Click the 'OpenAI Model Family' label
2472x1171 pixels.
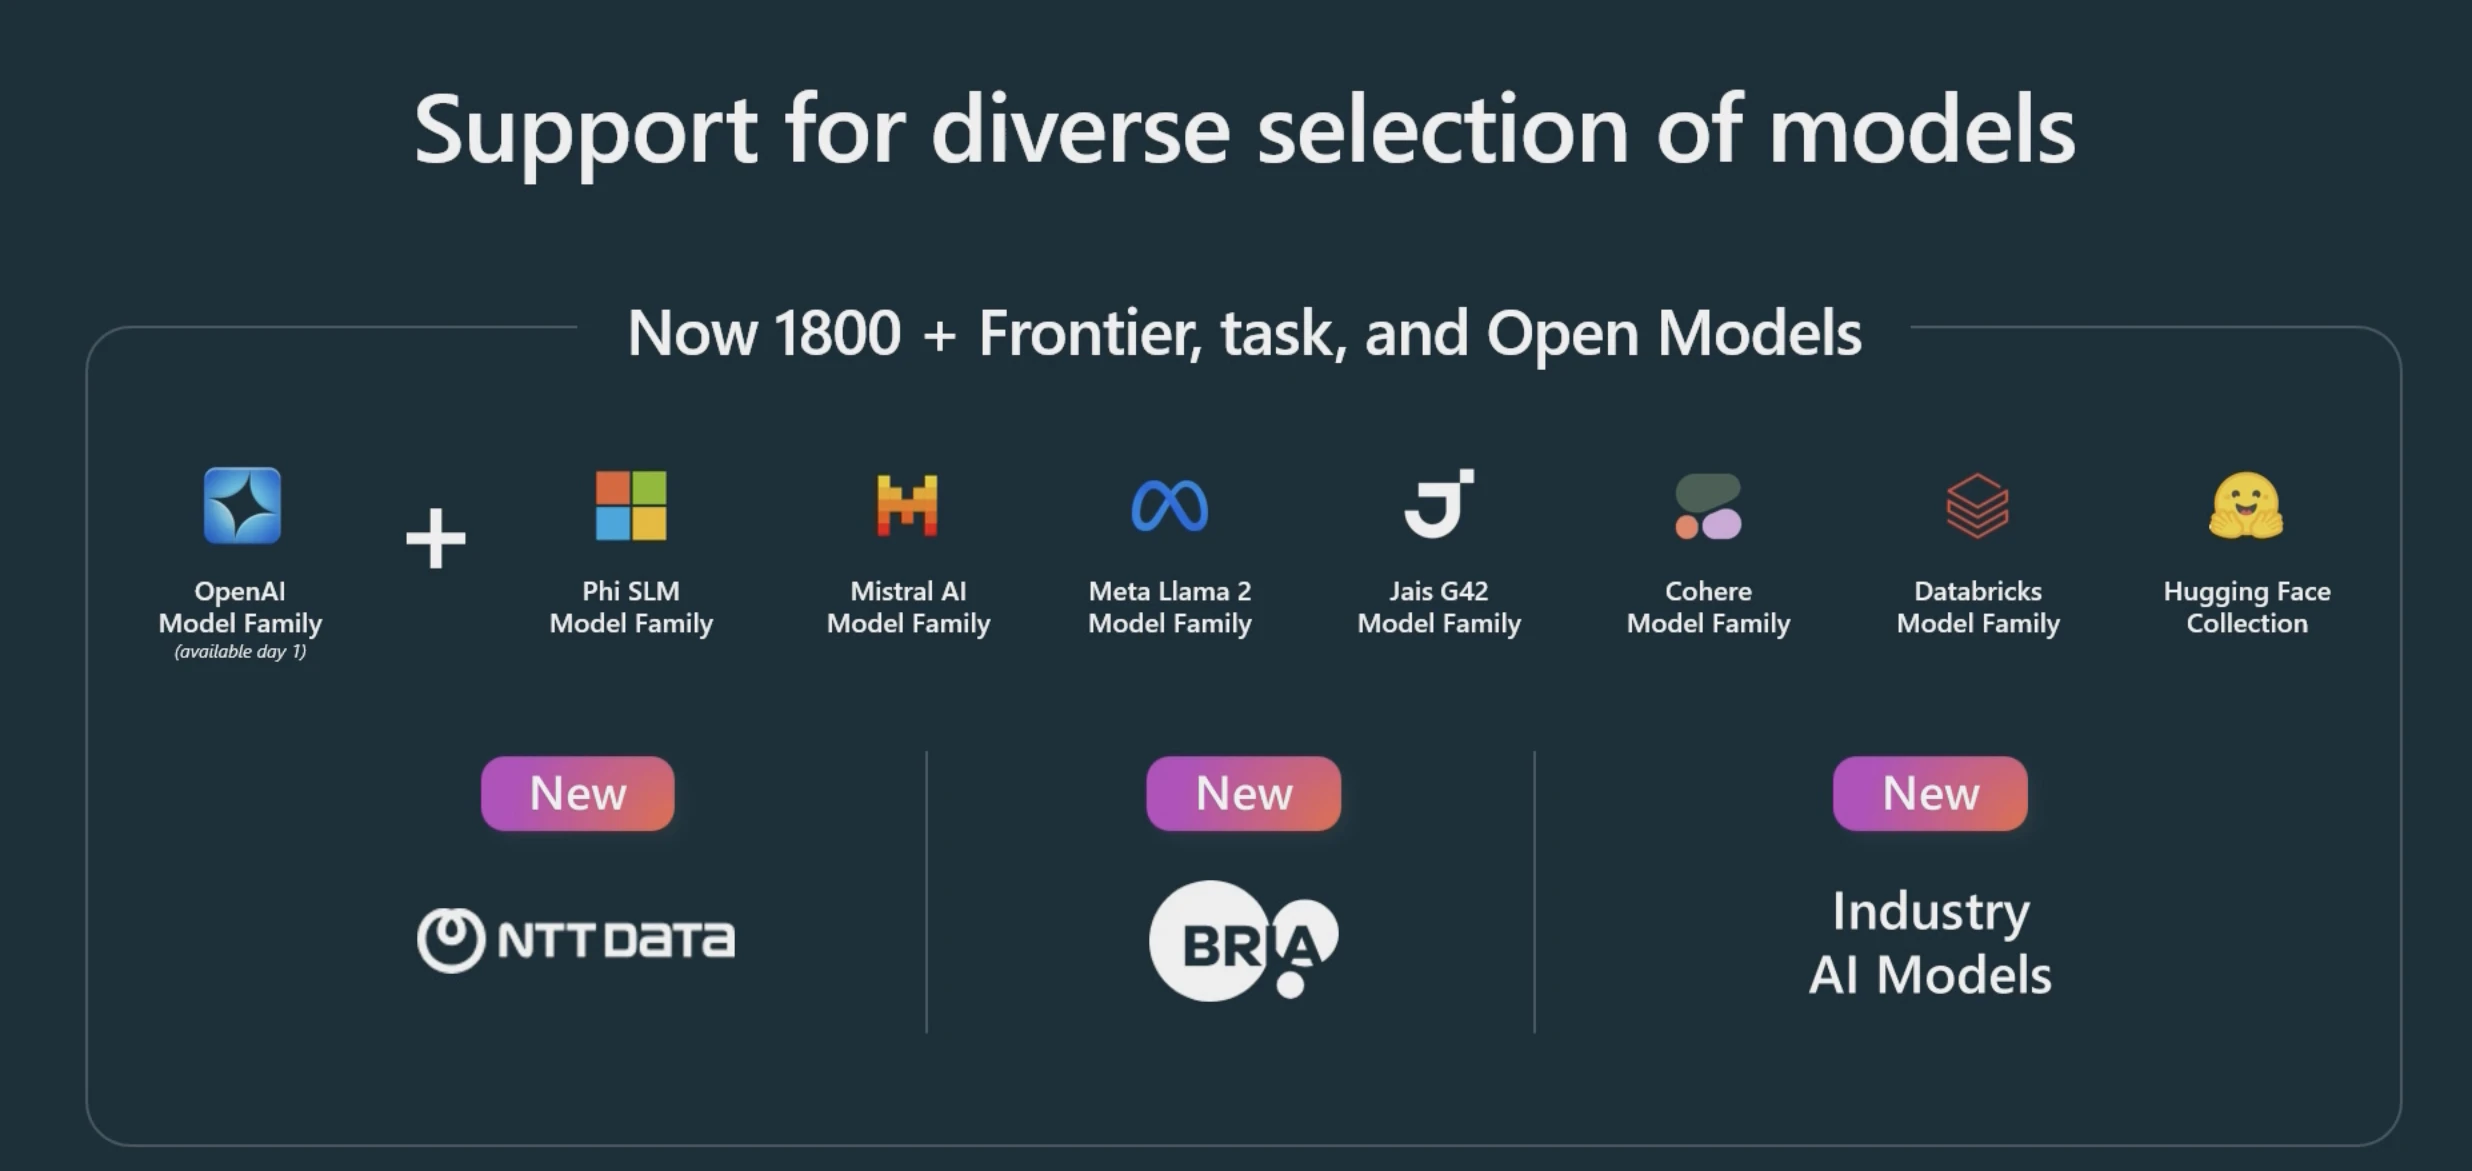click(240, 607)
